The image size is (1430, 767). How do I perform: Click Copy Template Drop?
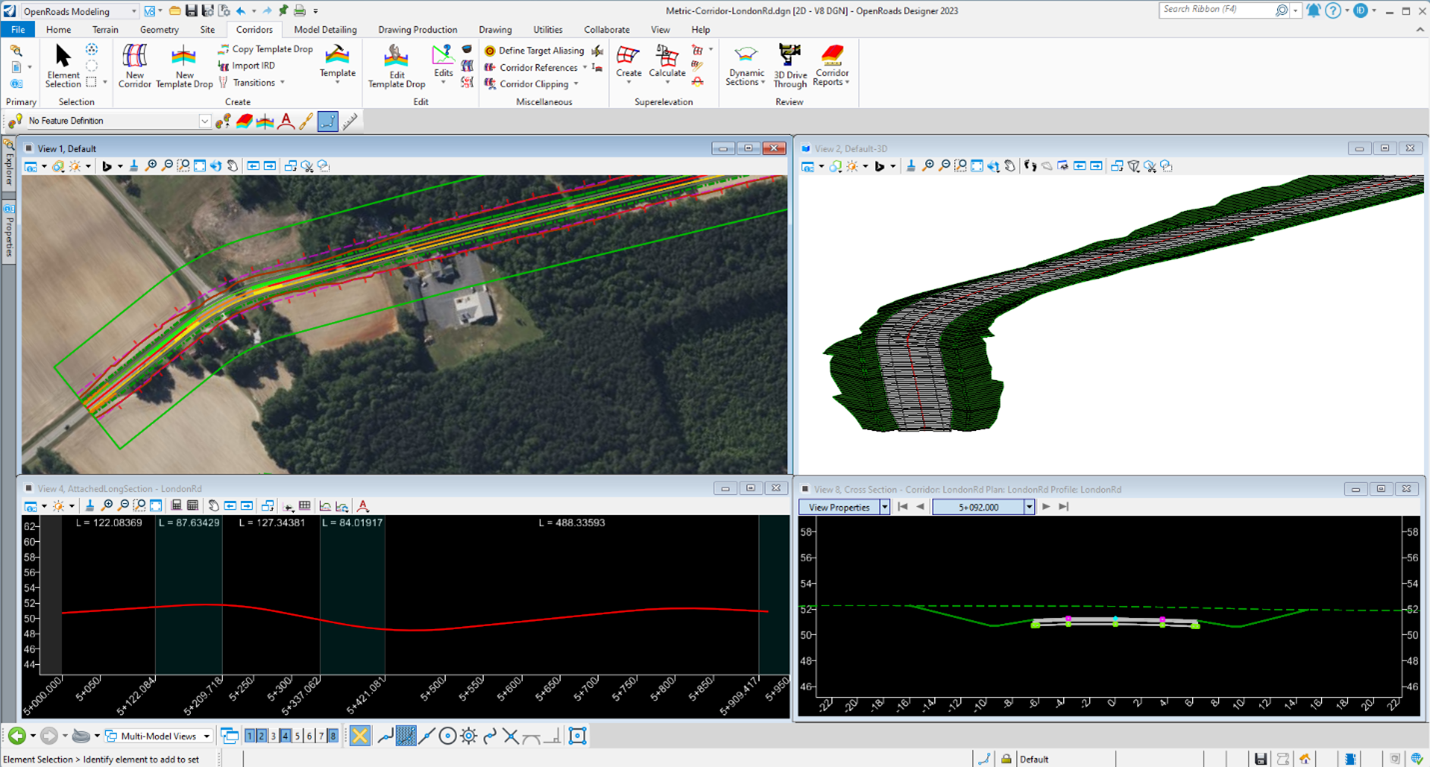(x=265, y=49)
